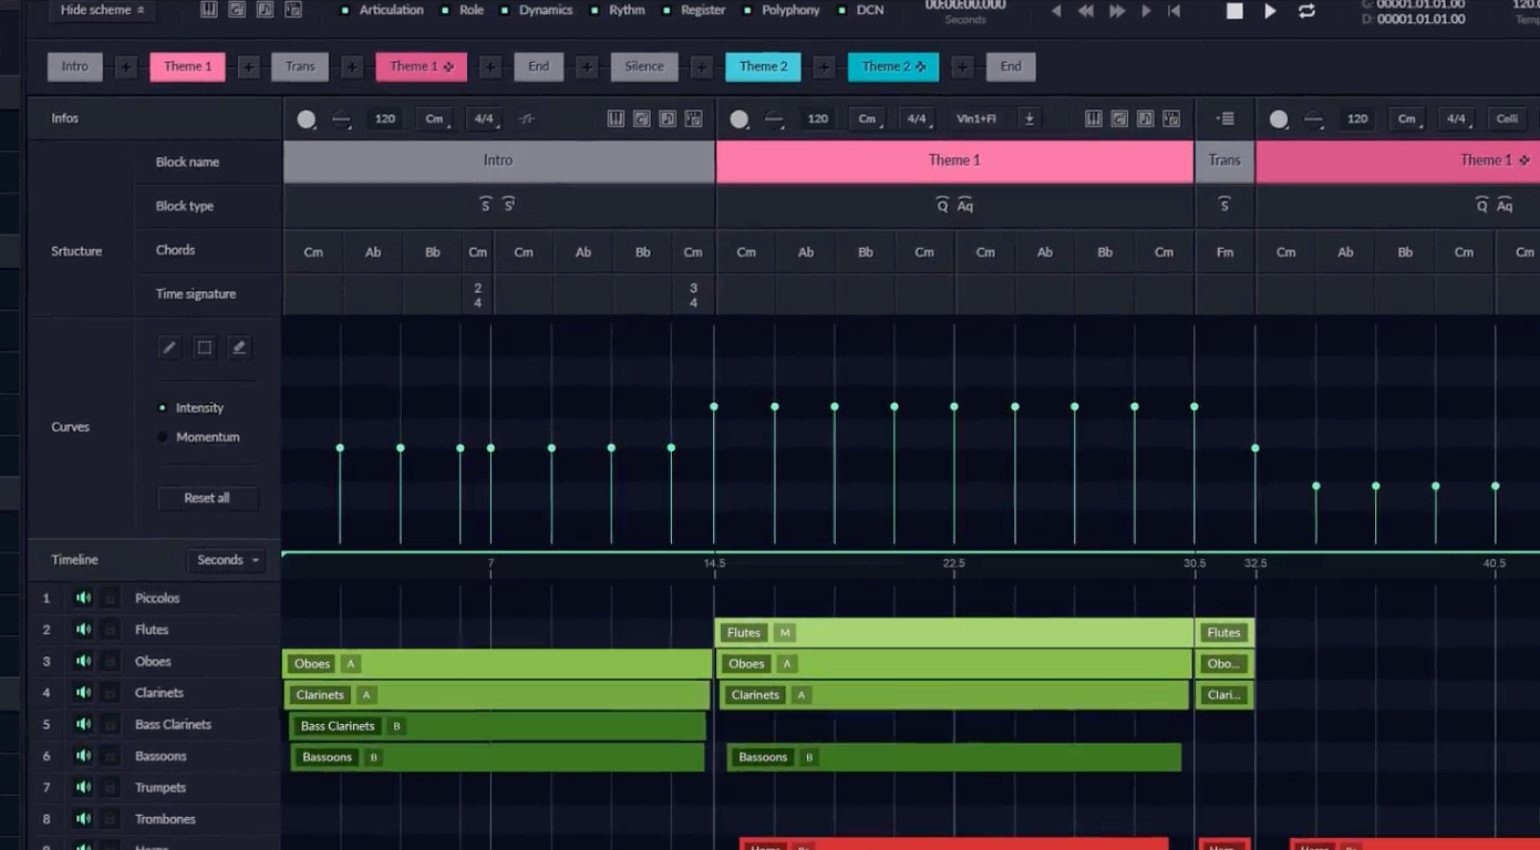Click the Q block type icon under Theme 1
This screenshot has height=850, width=1540.
[x=942, y=205]
